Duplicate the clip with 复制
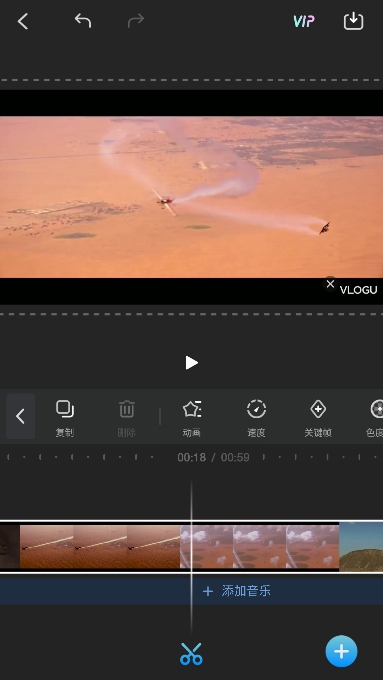 (65, 418)
